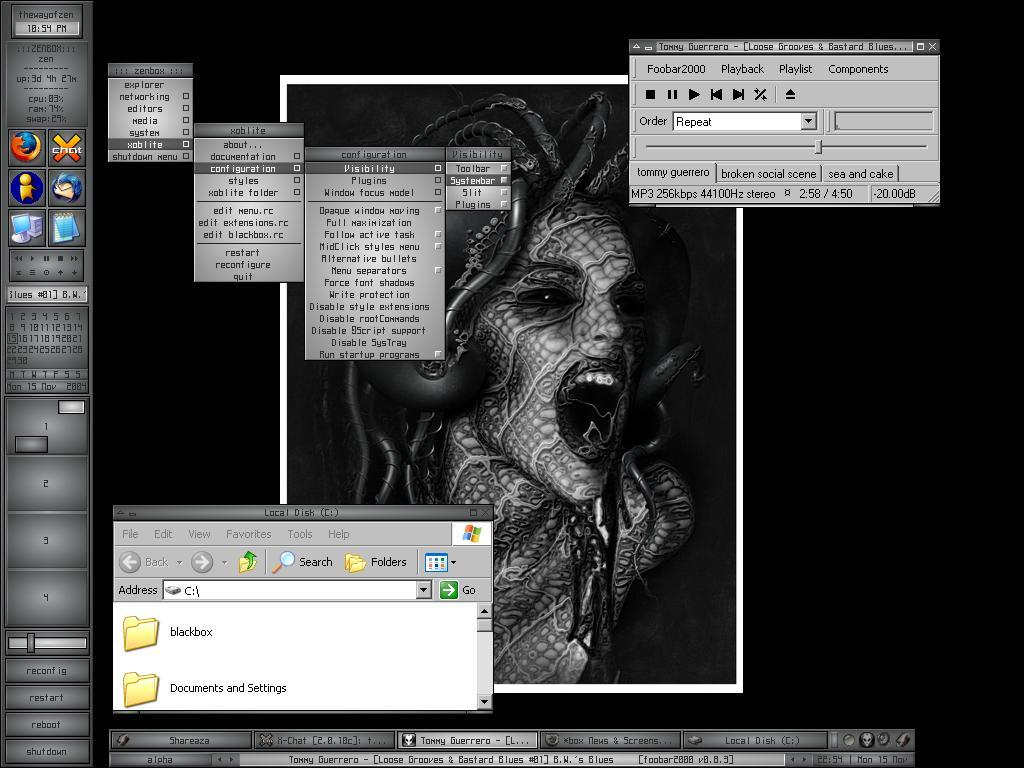
Task: Toggle Systembar visibility checkbox
Action: coord(504,180)
